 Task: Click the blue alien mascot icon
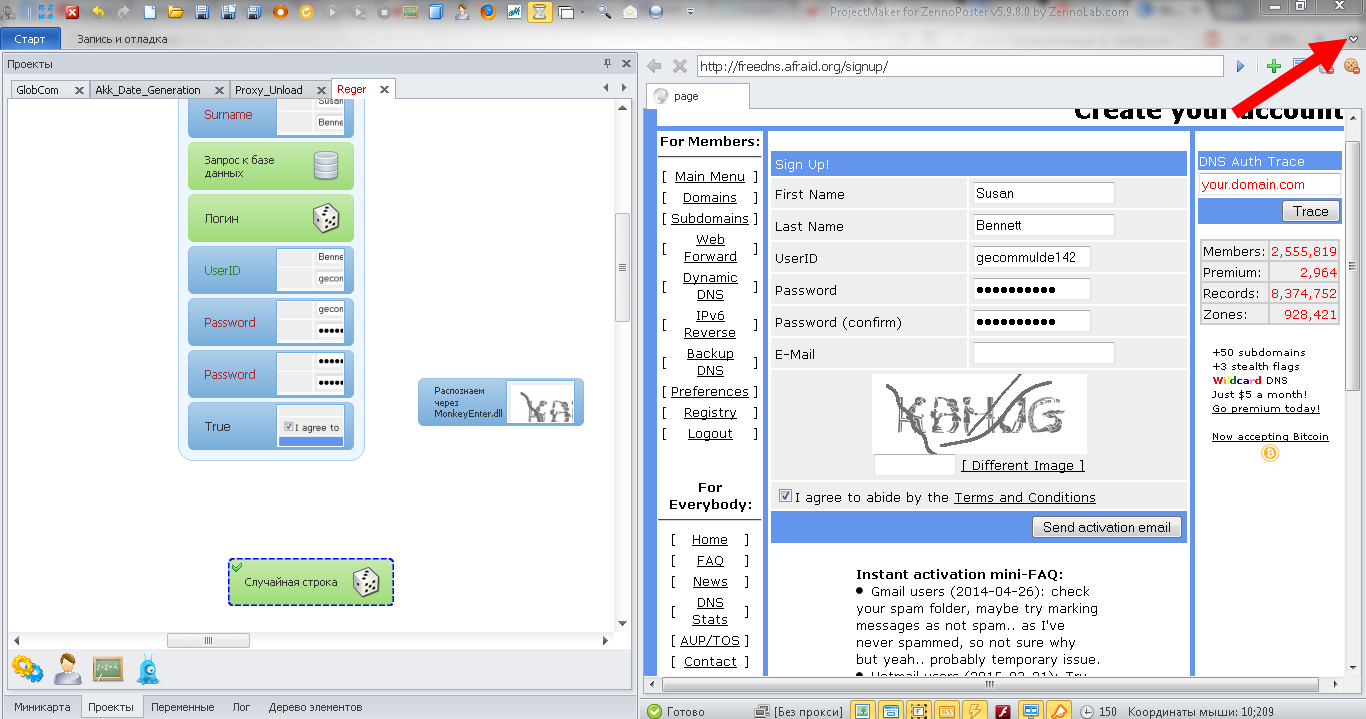pyautogui.click(x=147, y=668)
